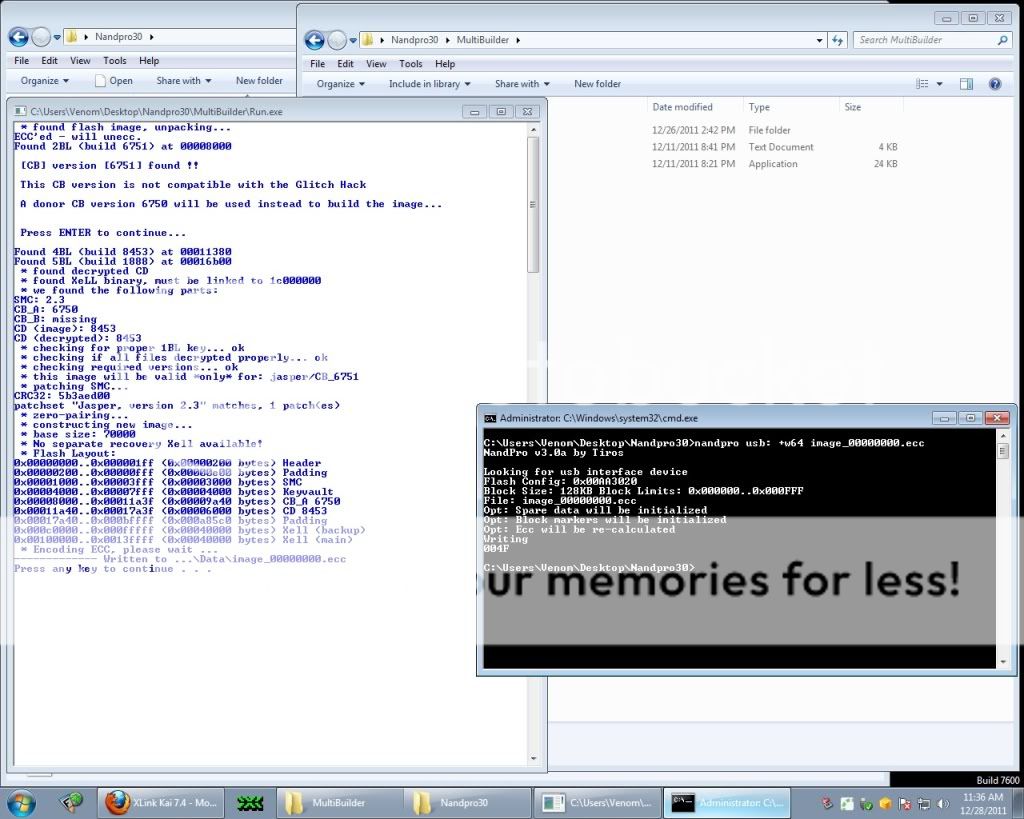Sort files by Date modified column

682,107
